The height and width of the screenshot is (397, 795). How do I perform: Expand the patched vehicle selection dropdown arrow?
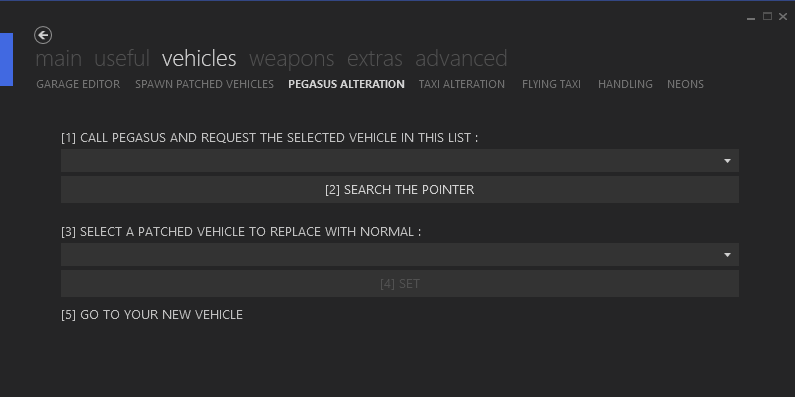point(727,255)
